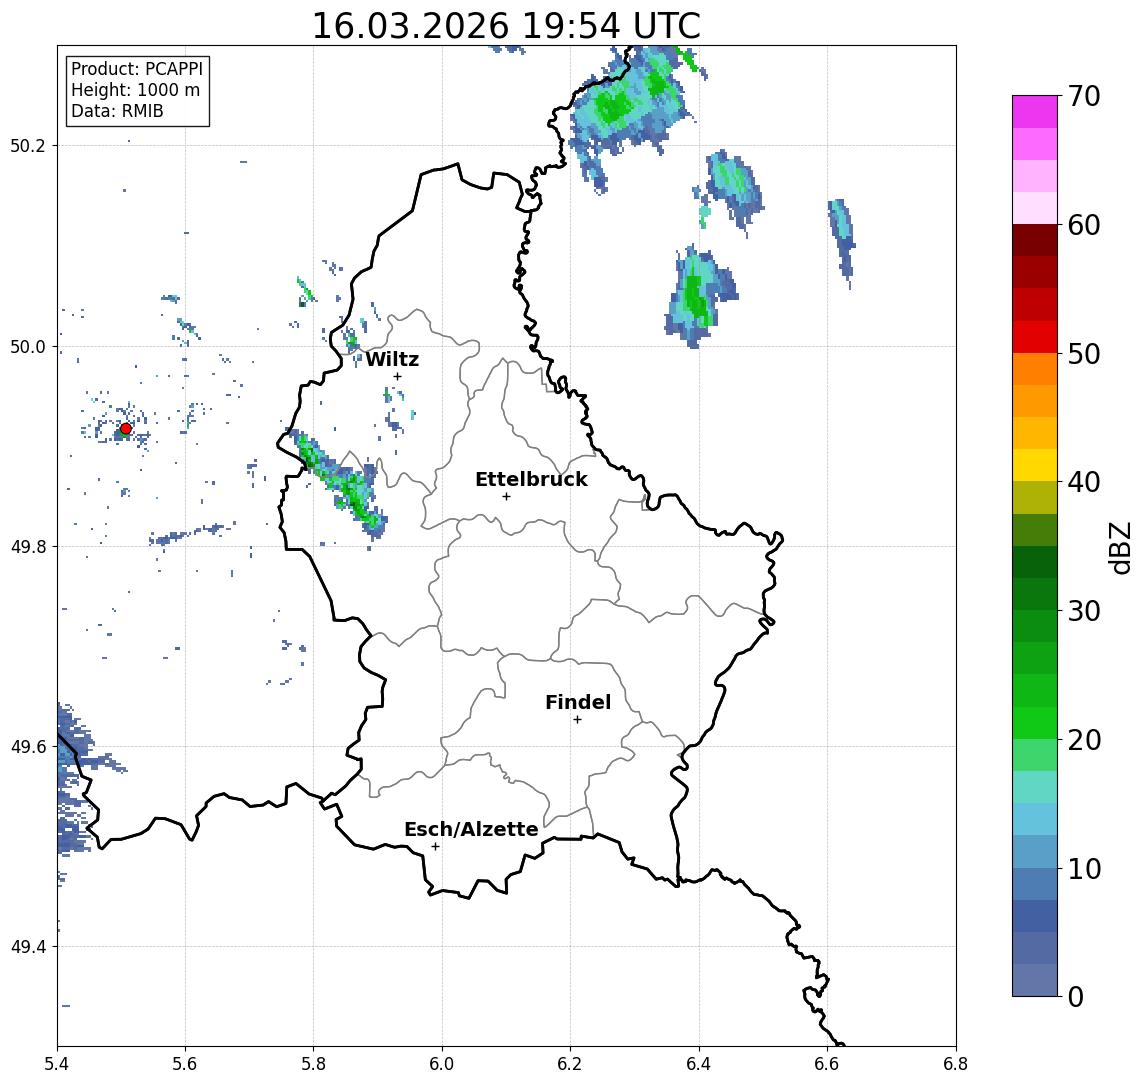
Task: Click the 'Product: PCAPPI' legend line
Action: point(137,69)
